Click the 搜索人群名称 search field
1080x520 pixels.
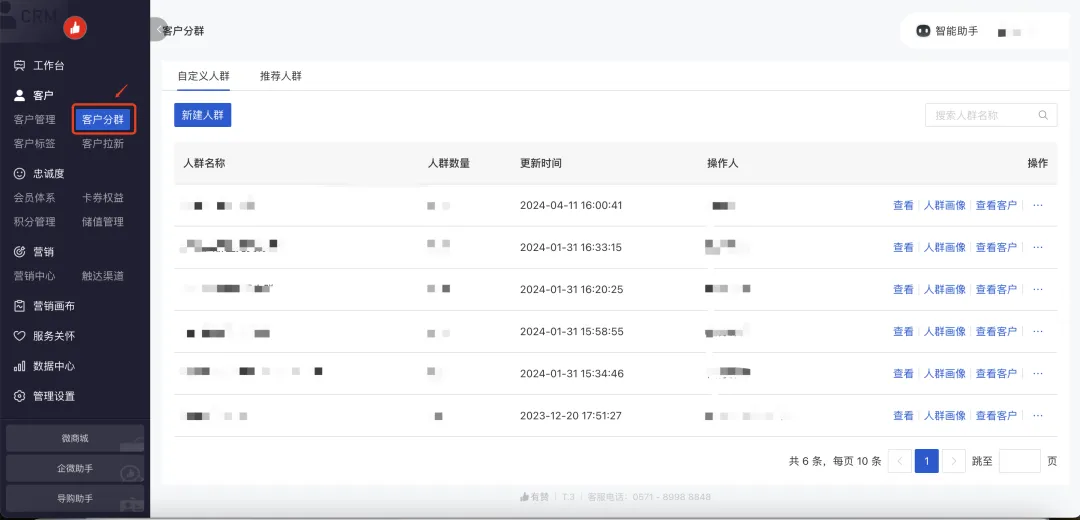[980, 115]
